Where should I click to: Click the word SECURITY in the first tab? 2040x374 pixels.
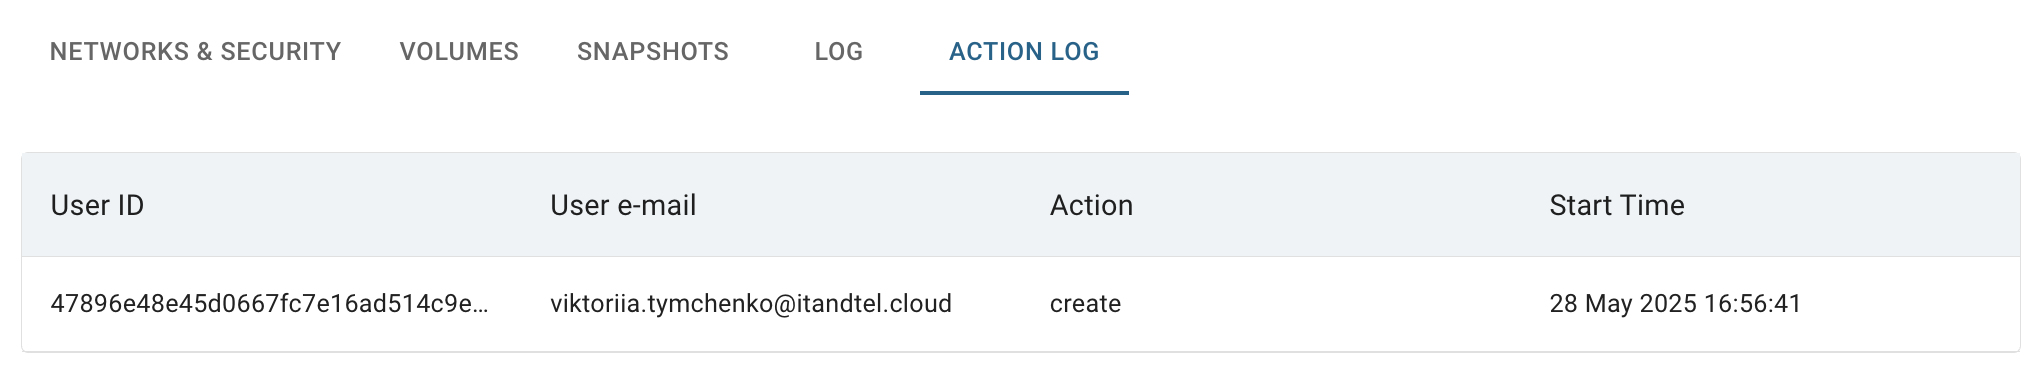[x=281, y=52]
